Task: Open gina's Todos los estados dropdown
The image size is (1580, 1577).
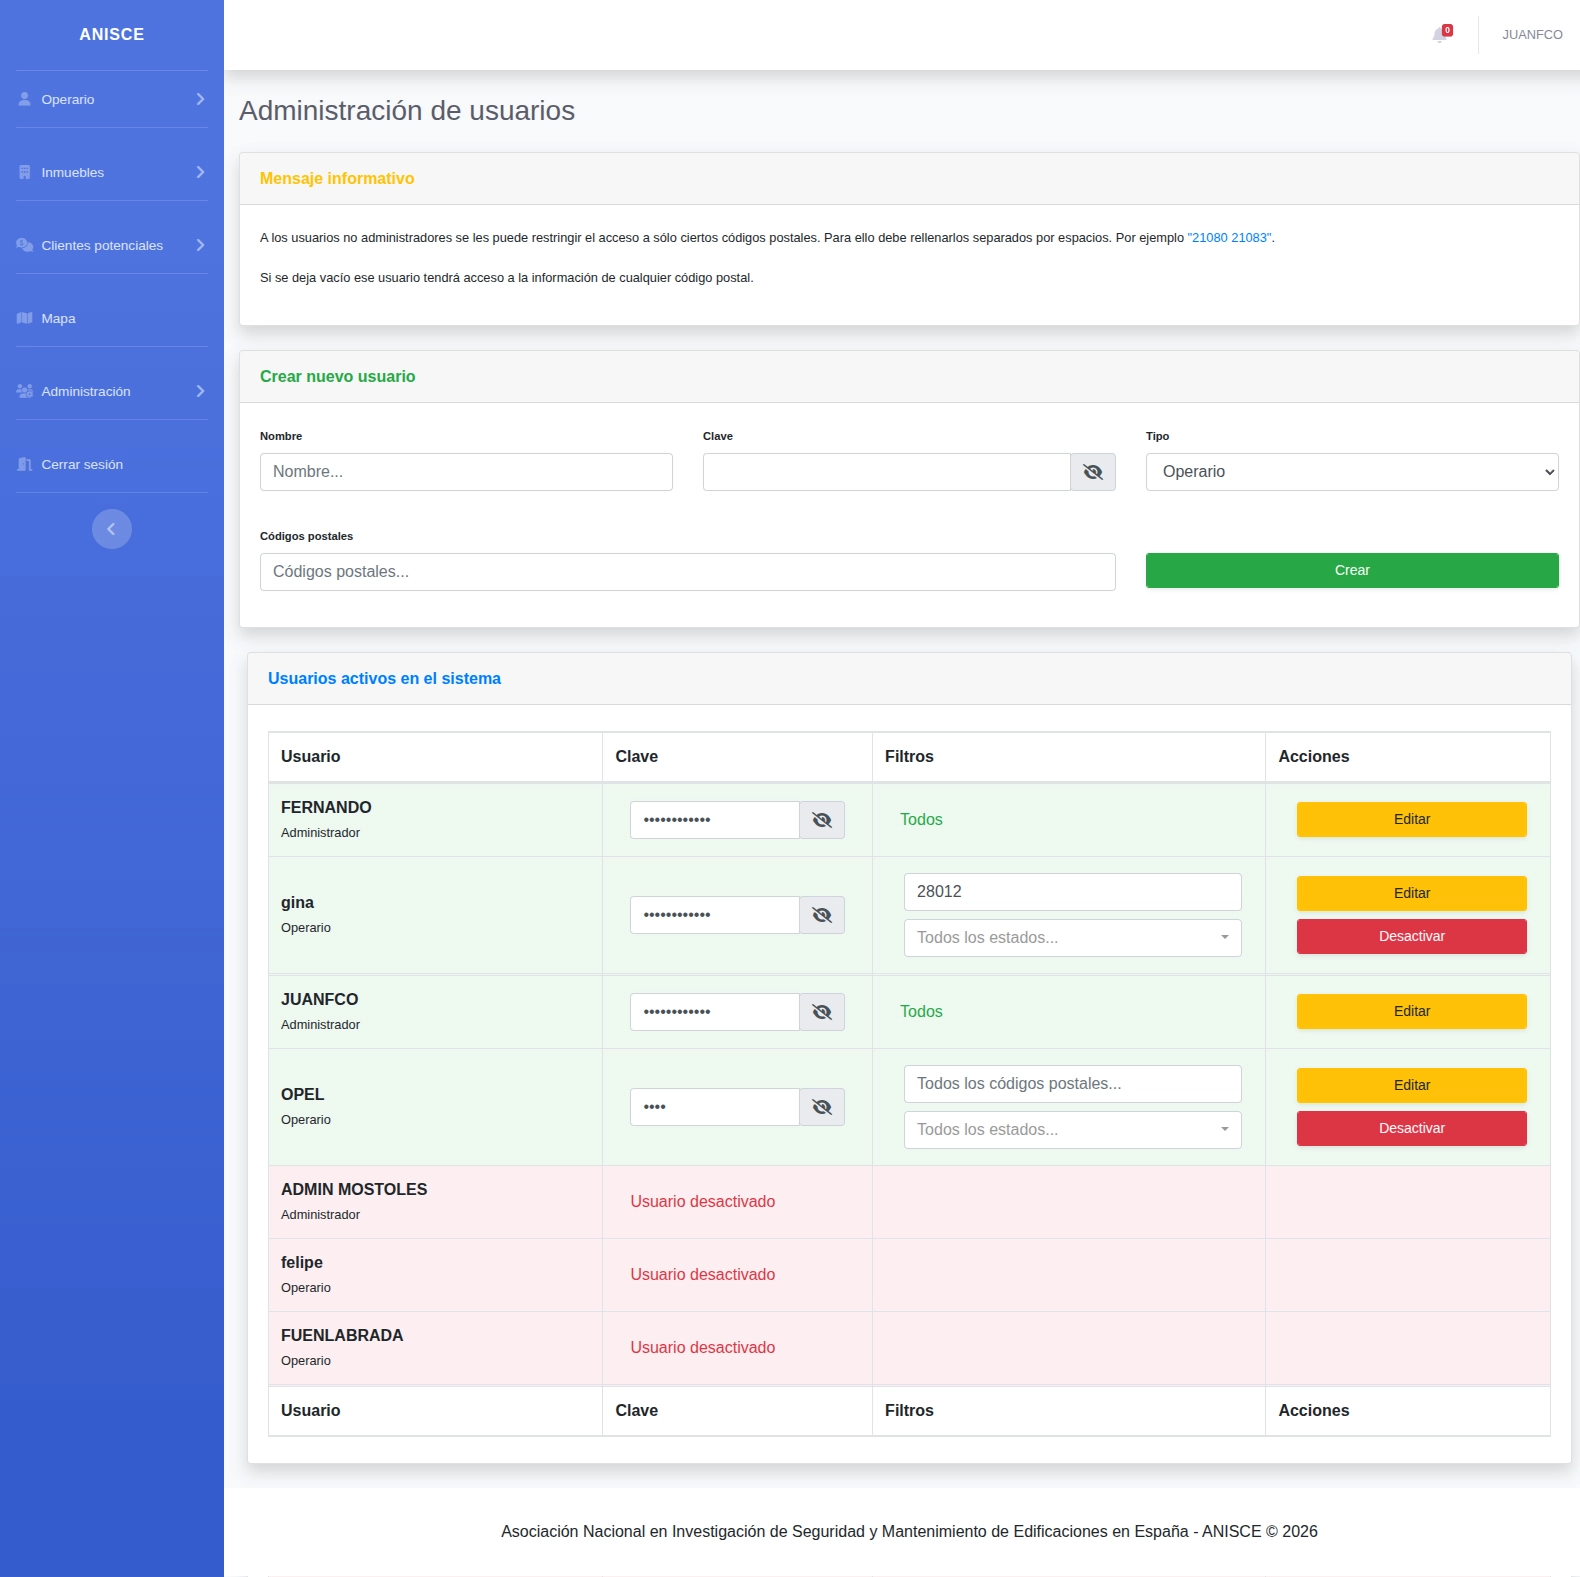Action: [1073, 938]
